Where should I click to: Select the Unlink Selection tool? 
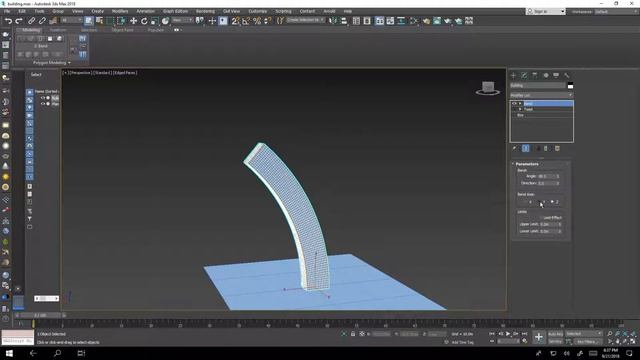pos(42,21)
